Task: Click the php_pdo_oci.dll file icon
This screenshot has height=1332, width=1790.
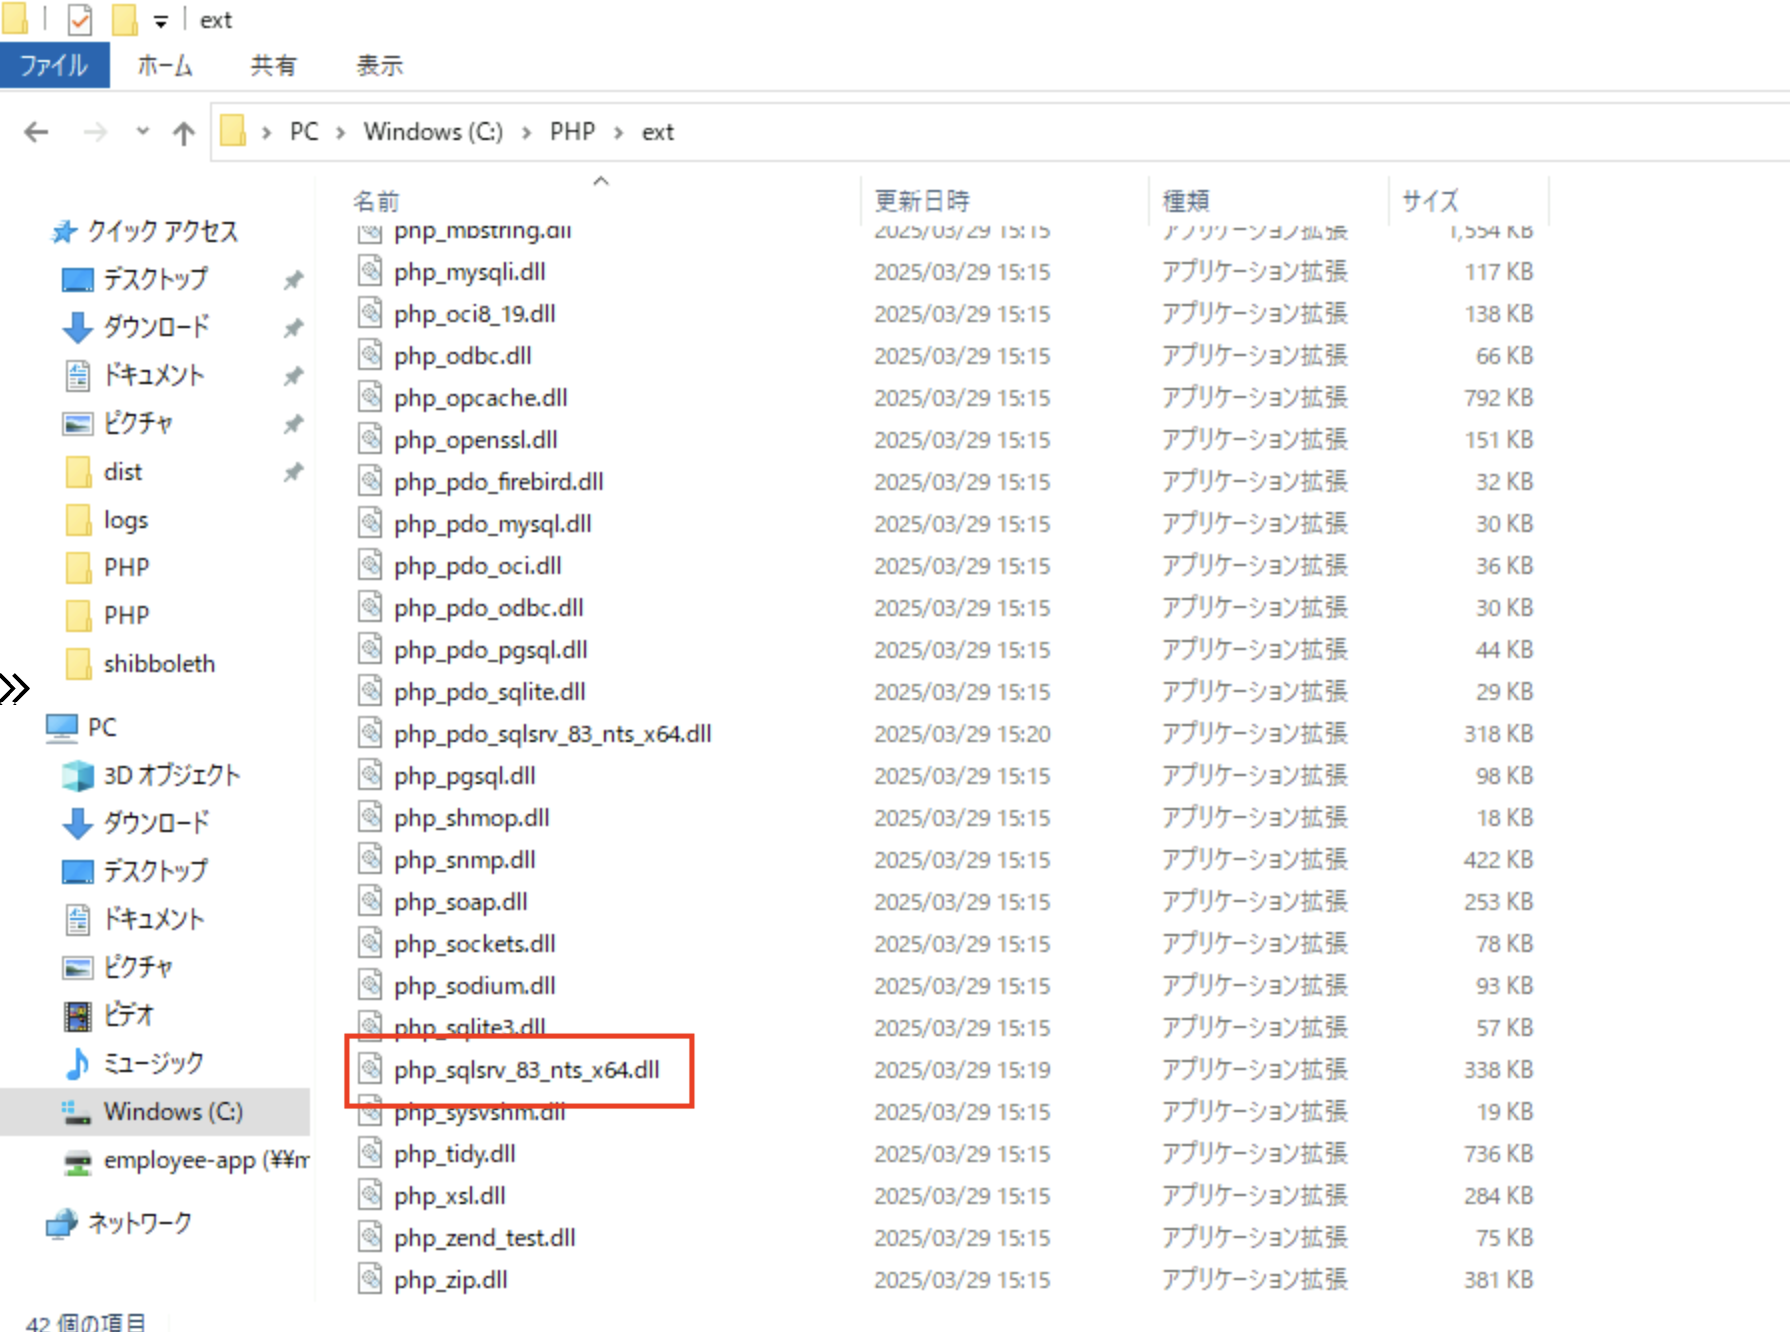Action: coord(371,565)
